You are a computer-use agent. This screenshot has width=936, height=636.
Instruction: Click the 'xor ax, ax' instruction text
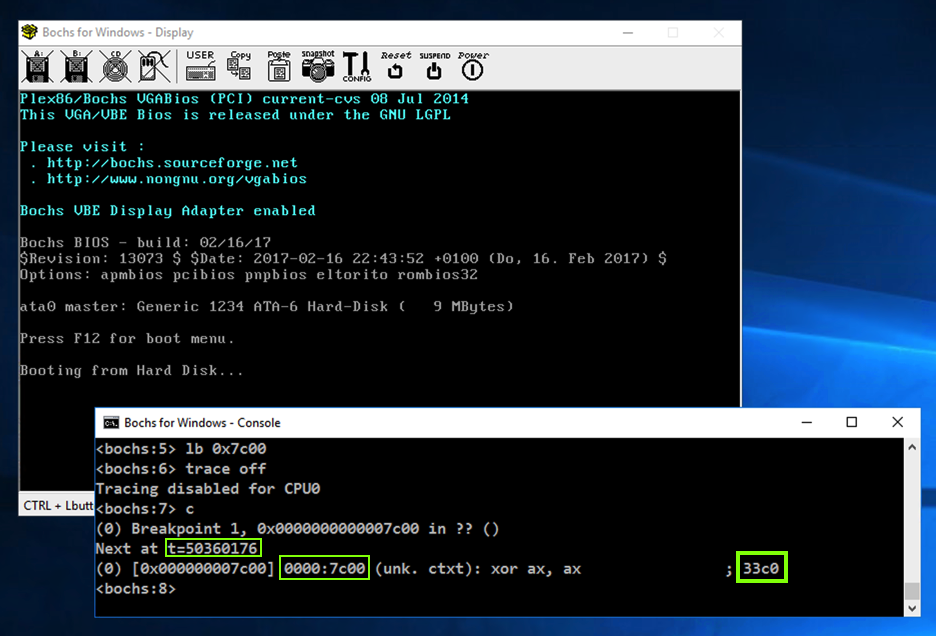[x=535, y=569]
